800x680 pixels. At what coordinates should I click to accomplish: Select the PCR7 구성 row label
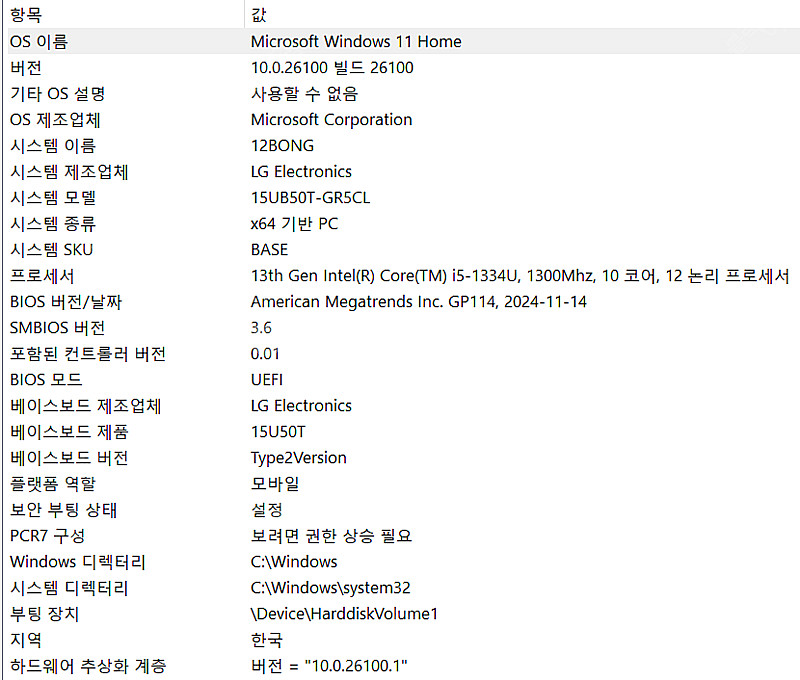click(x=47, y=536)
